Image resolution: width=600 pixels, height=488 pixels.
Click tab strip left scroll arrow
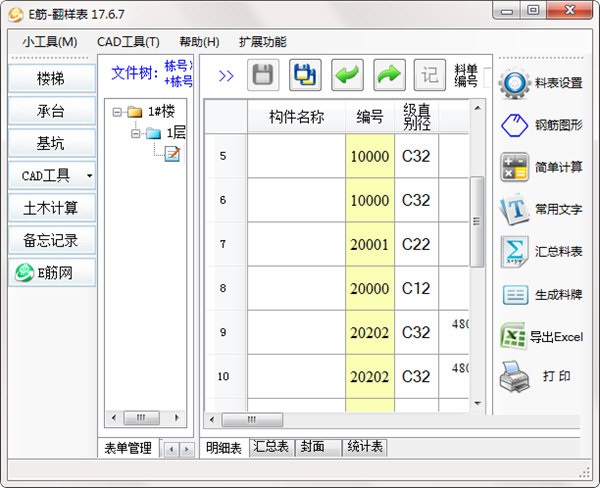(171, 449)
